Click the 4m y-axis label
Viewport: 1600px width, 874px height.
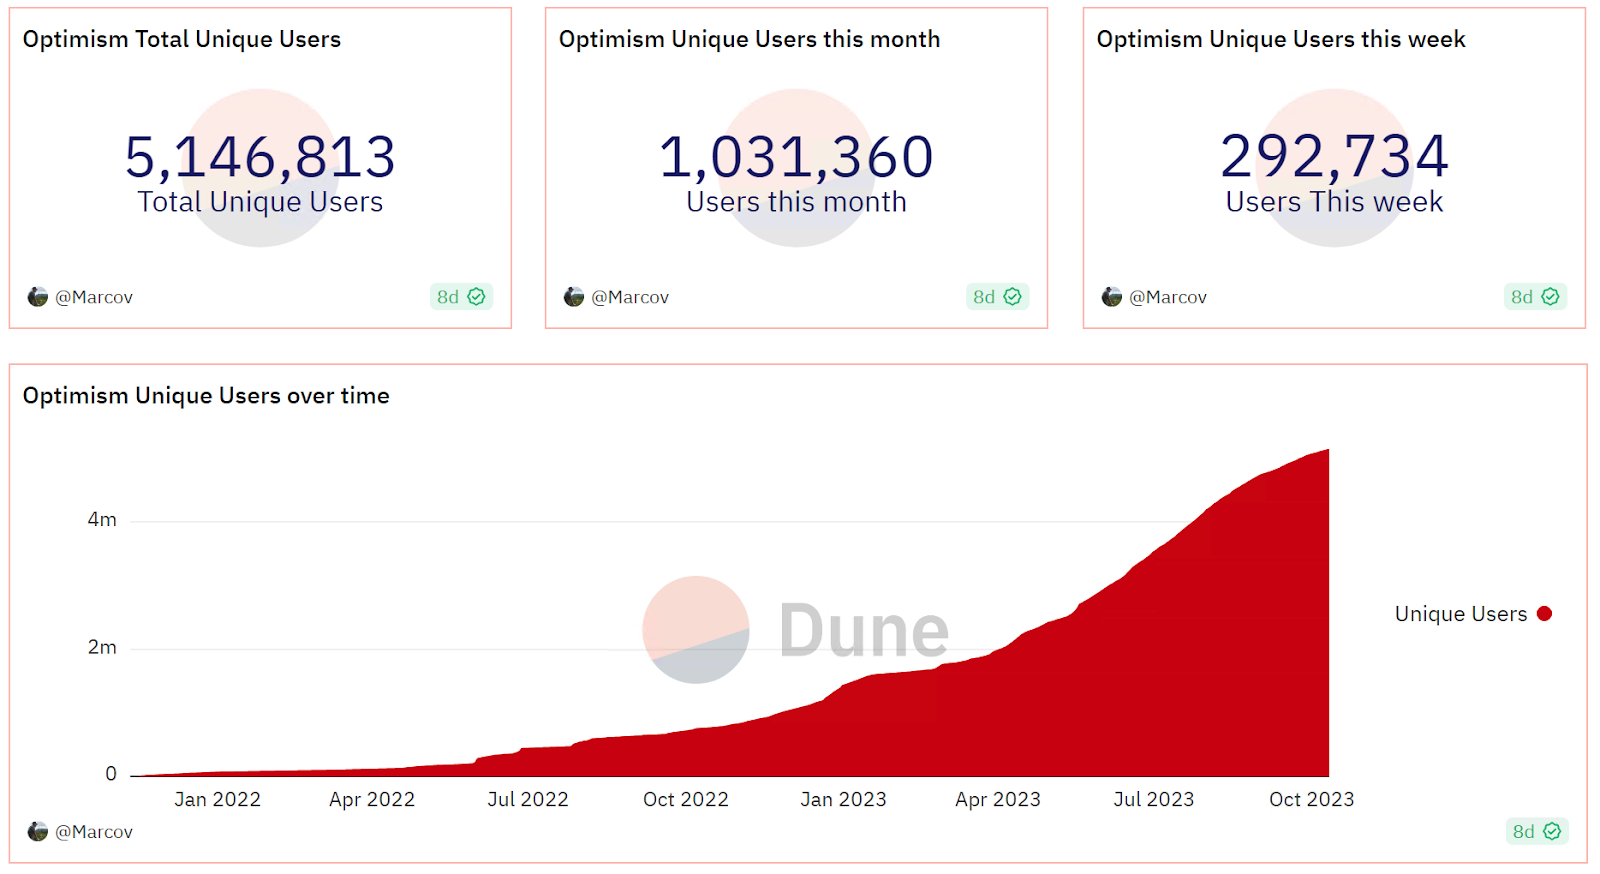pyautogui.click(x=102, y=520)
